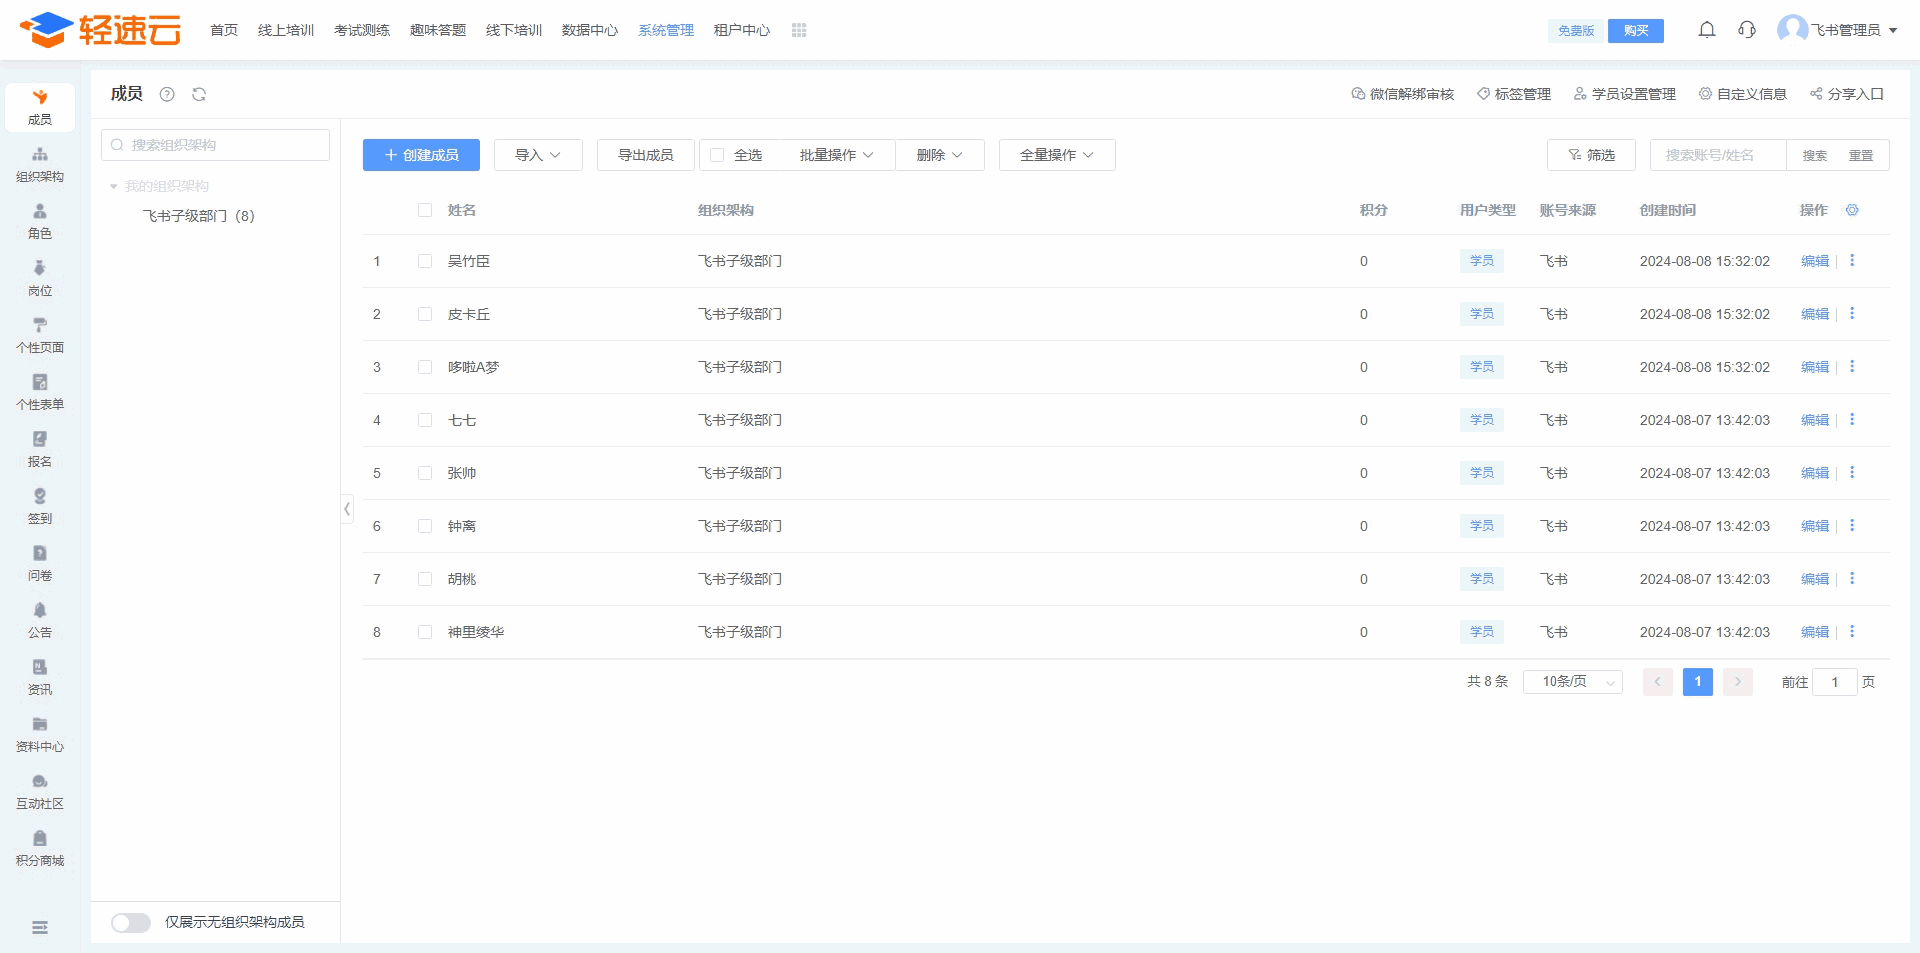Click the column settings gear icon
The image size is (1920, 953).
1851,210
